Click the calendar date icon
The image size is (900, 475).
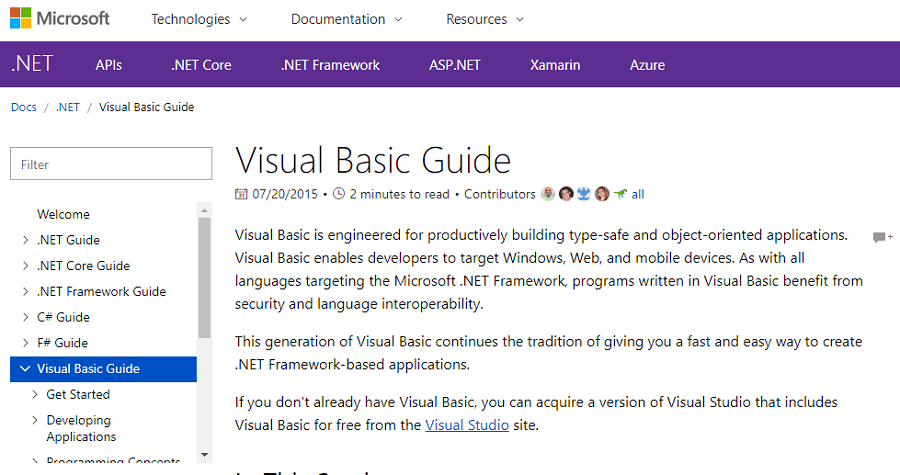241,194
